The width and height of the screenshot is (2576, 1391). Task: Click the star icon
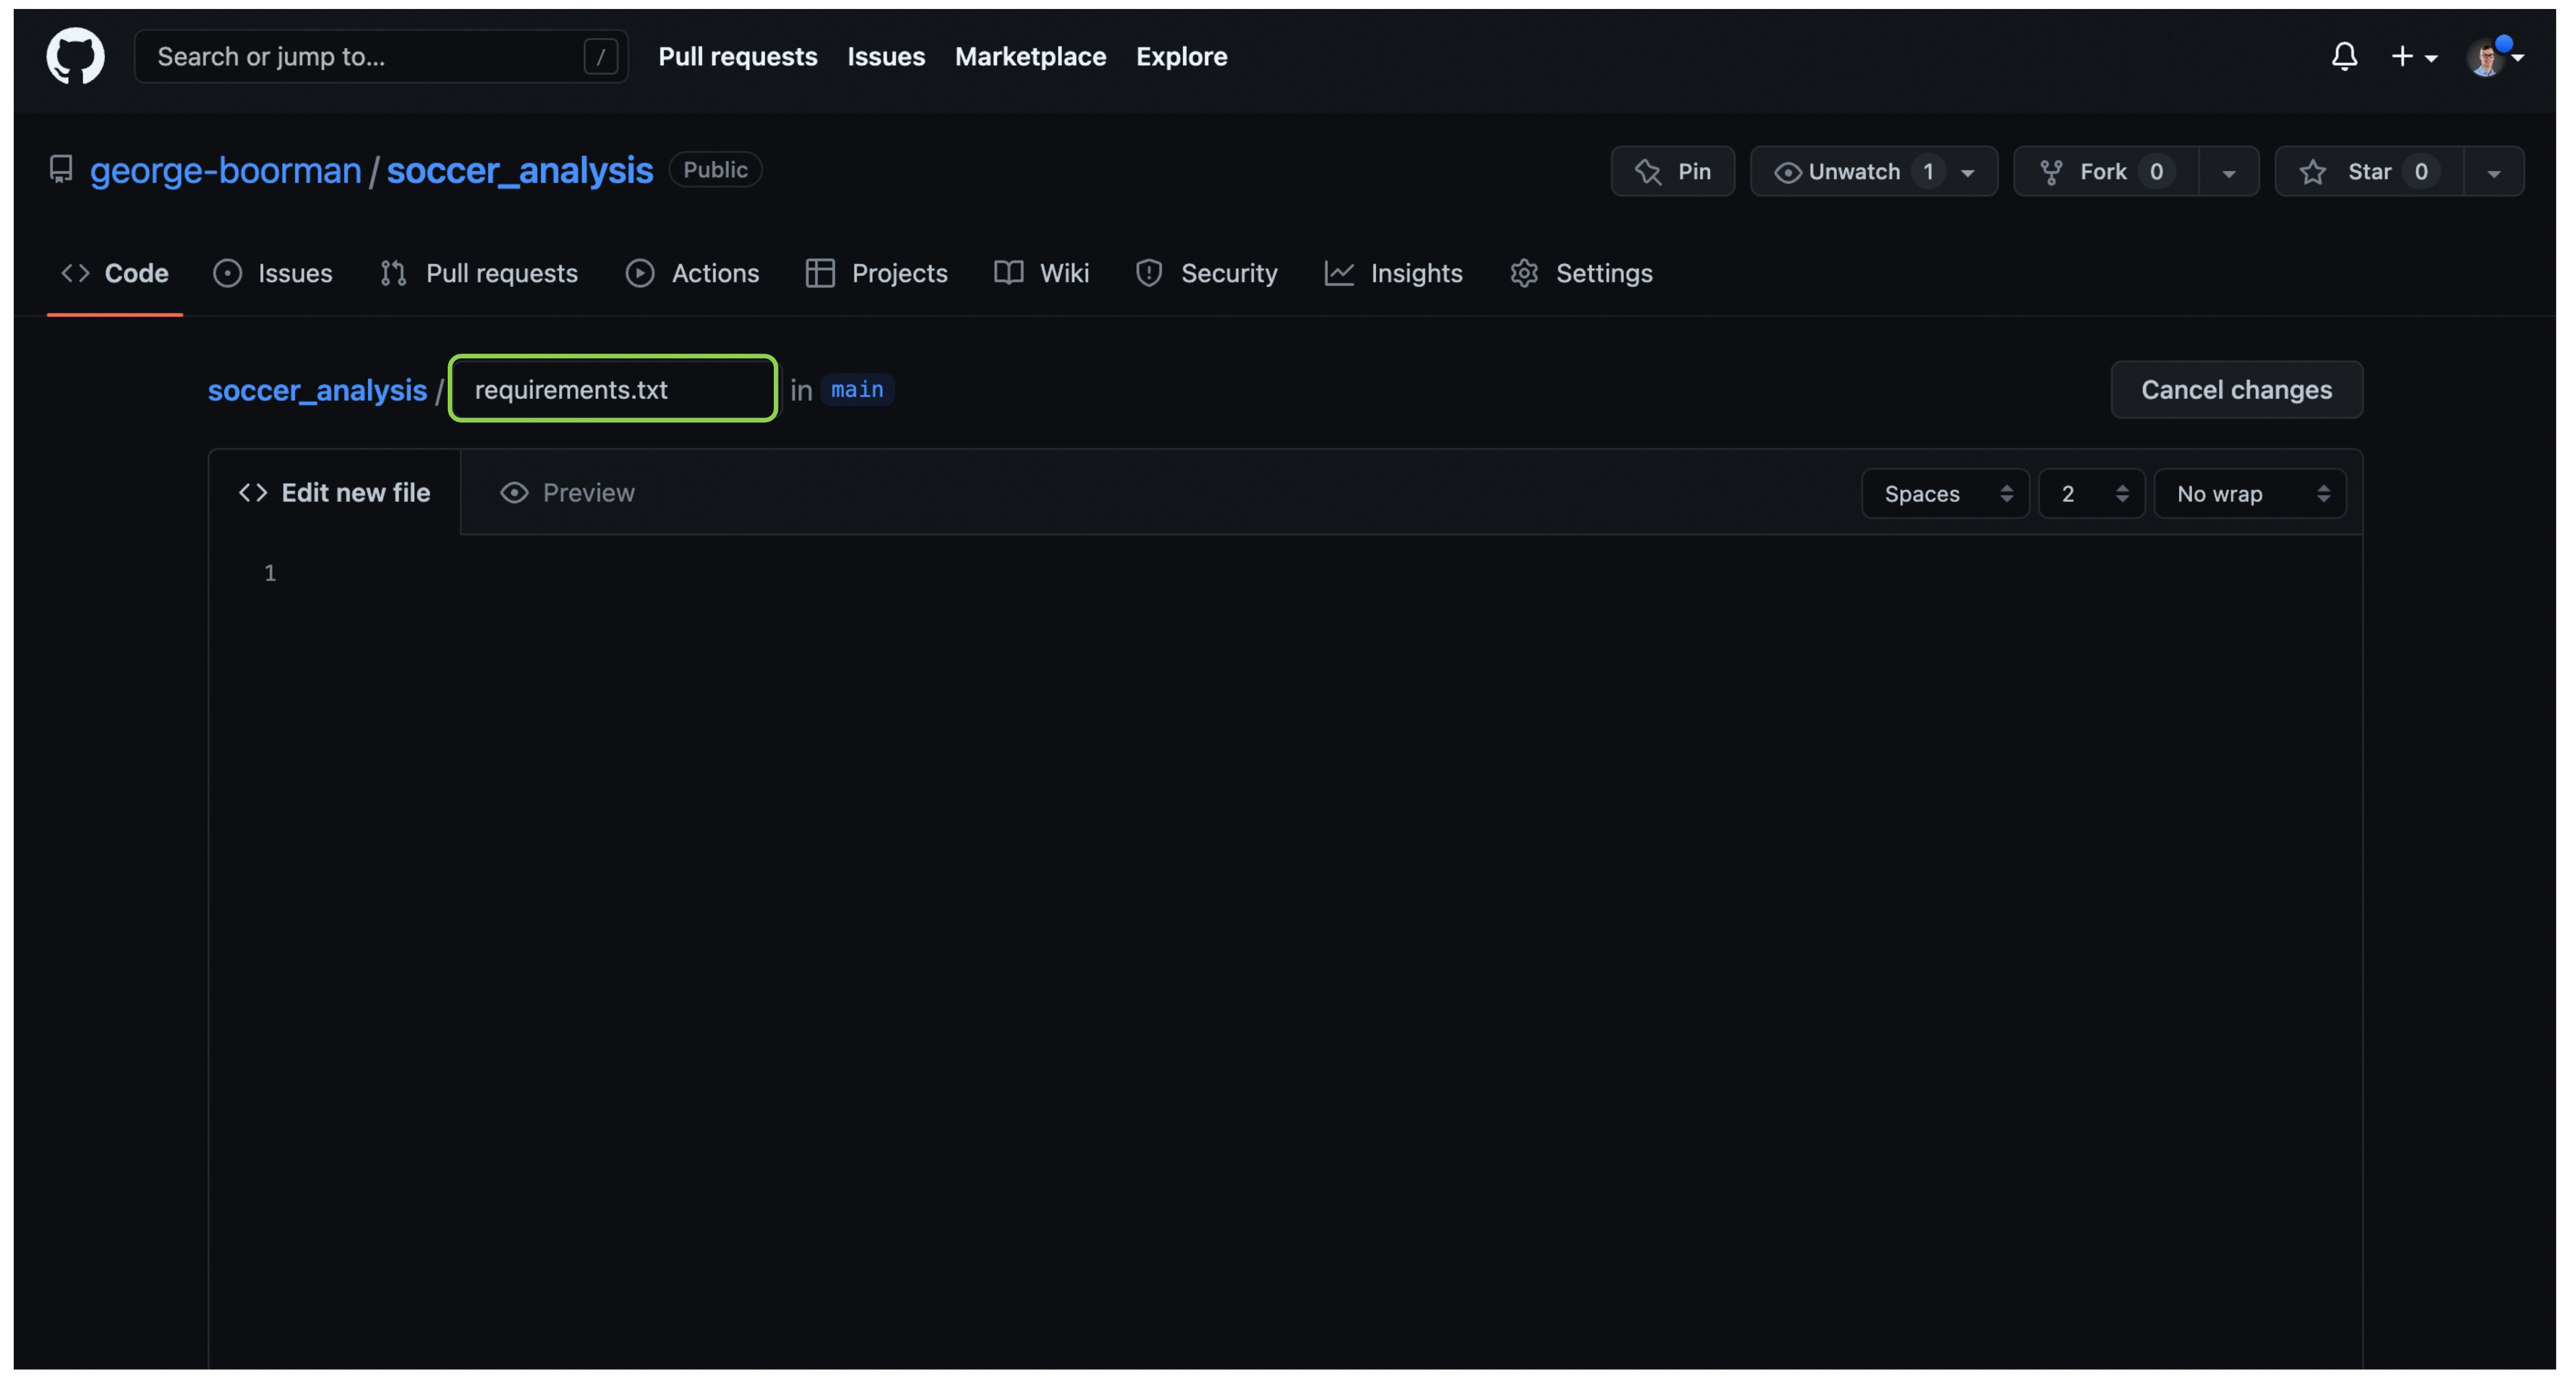click(2312, 172)
